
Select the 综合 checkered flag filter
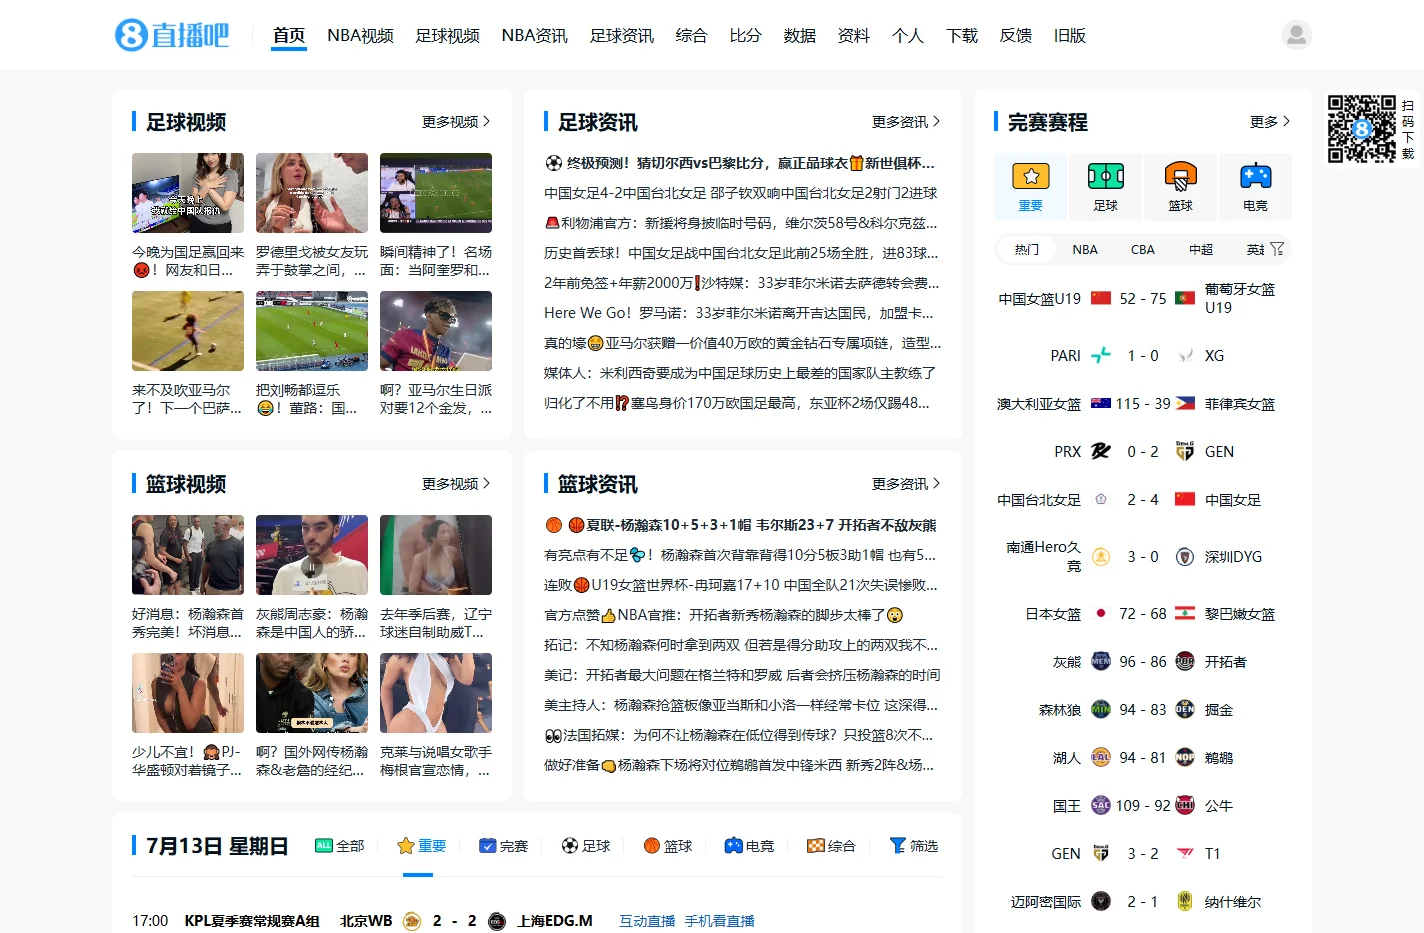tap(831, 846)
